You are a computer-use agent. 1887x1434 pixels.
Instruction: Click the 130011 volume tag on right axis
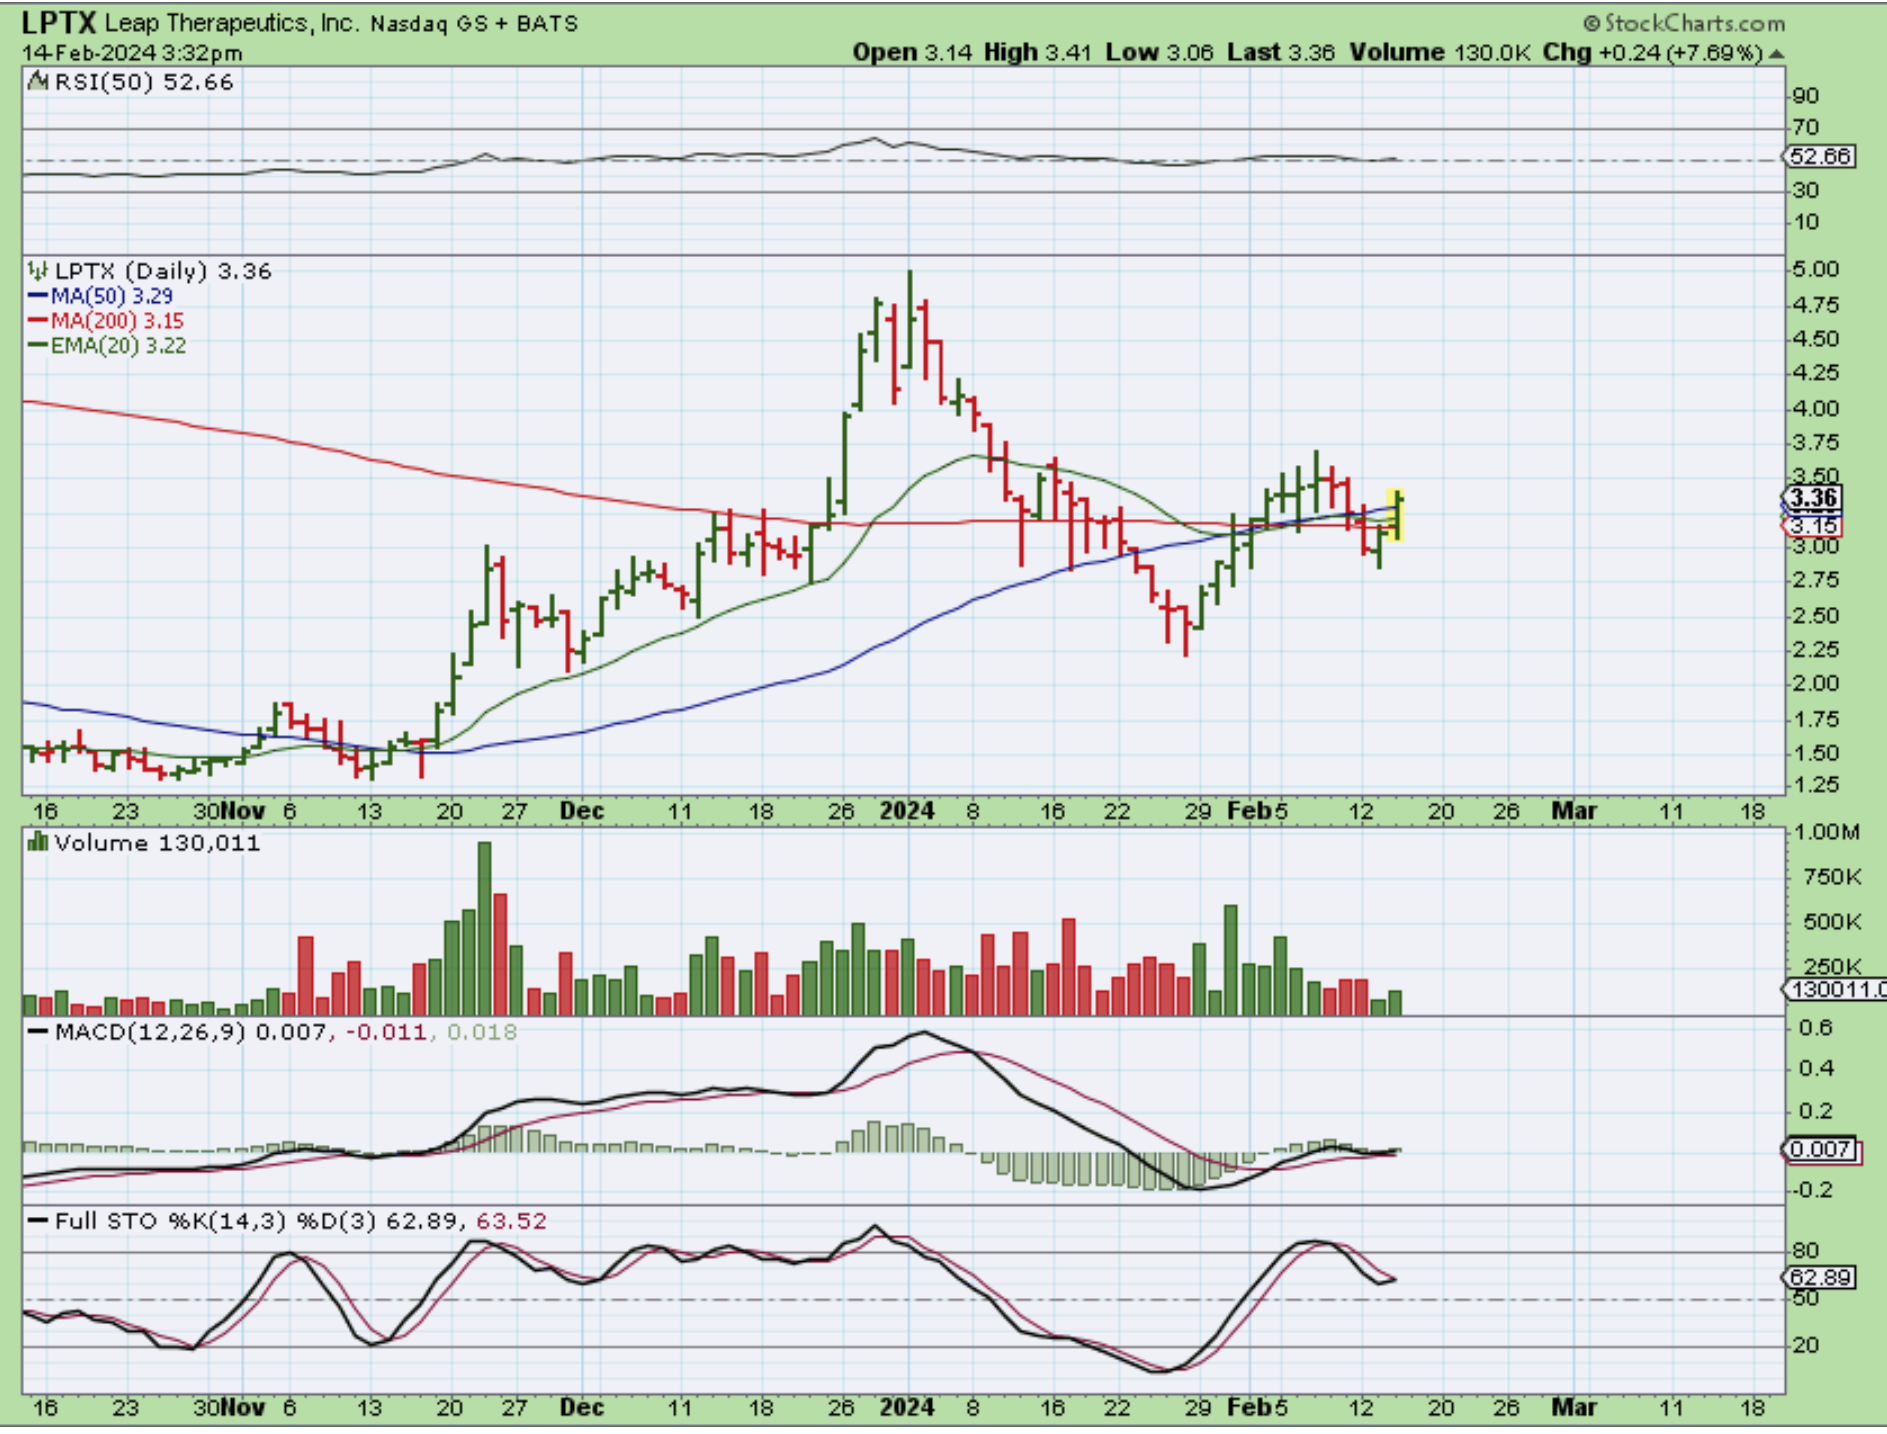point(1836,989)
